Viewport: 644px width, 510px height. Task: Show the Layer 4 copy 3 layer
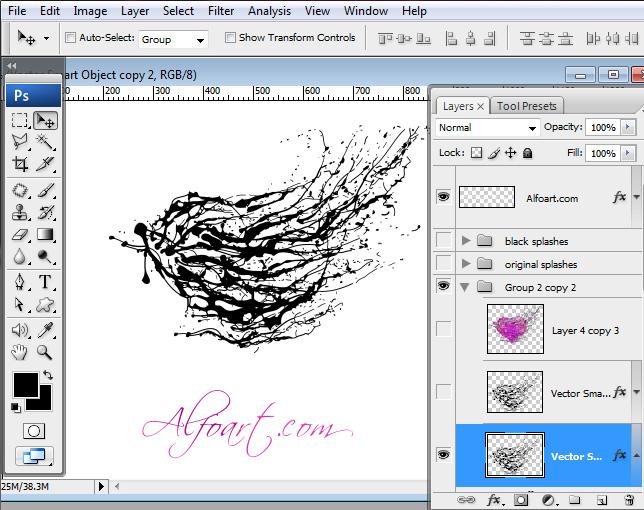pyautogui.click(x=443, y=330)
